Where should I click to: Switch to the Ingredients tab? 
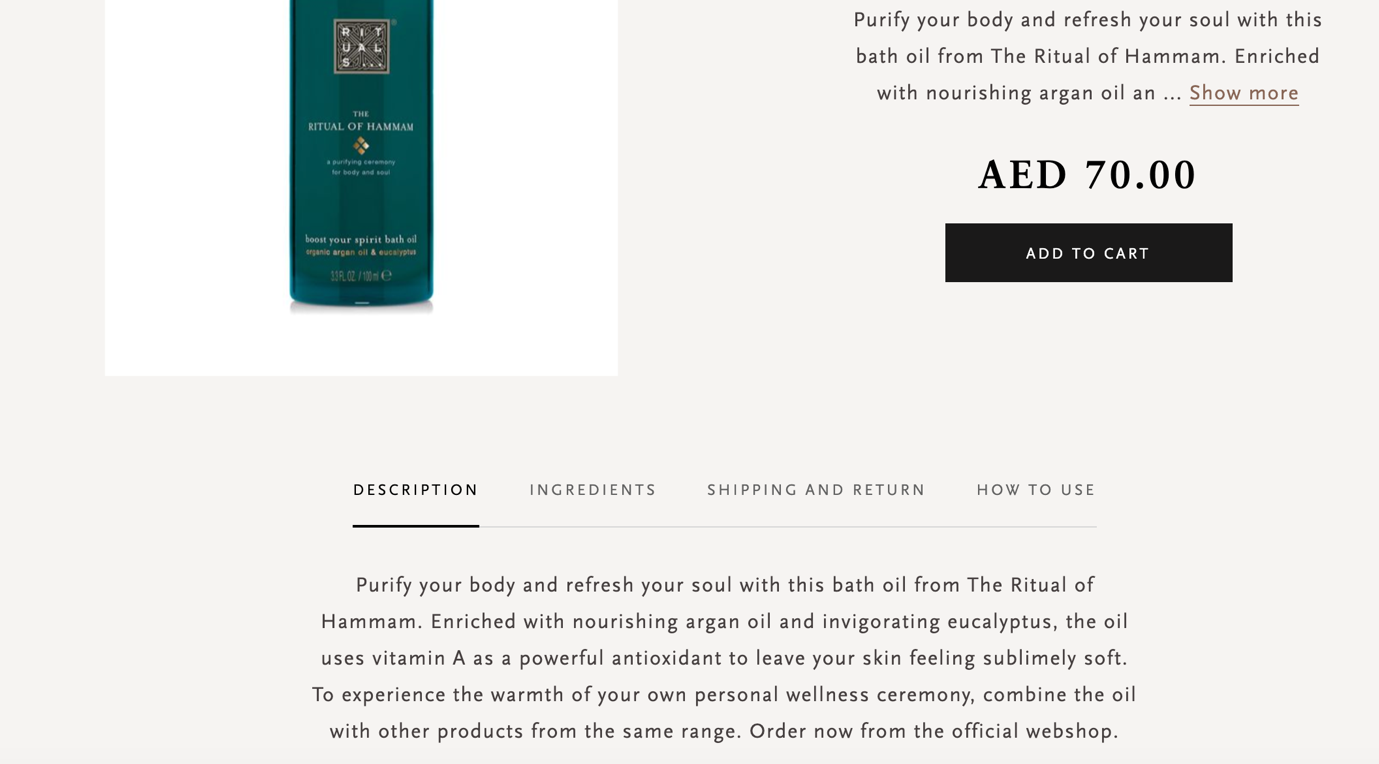point(593,490)
